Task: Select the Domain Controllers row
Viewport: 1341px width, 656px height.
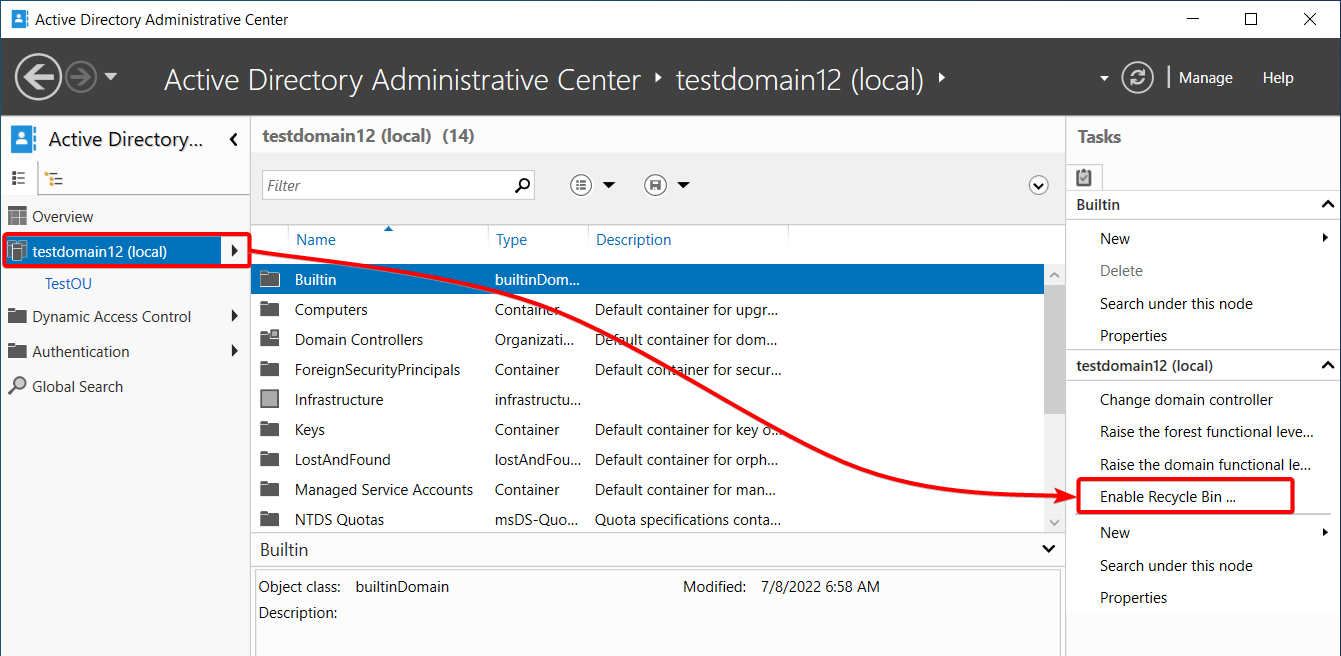Action: point(647,340)
